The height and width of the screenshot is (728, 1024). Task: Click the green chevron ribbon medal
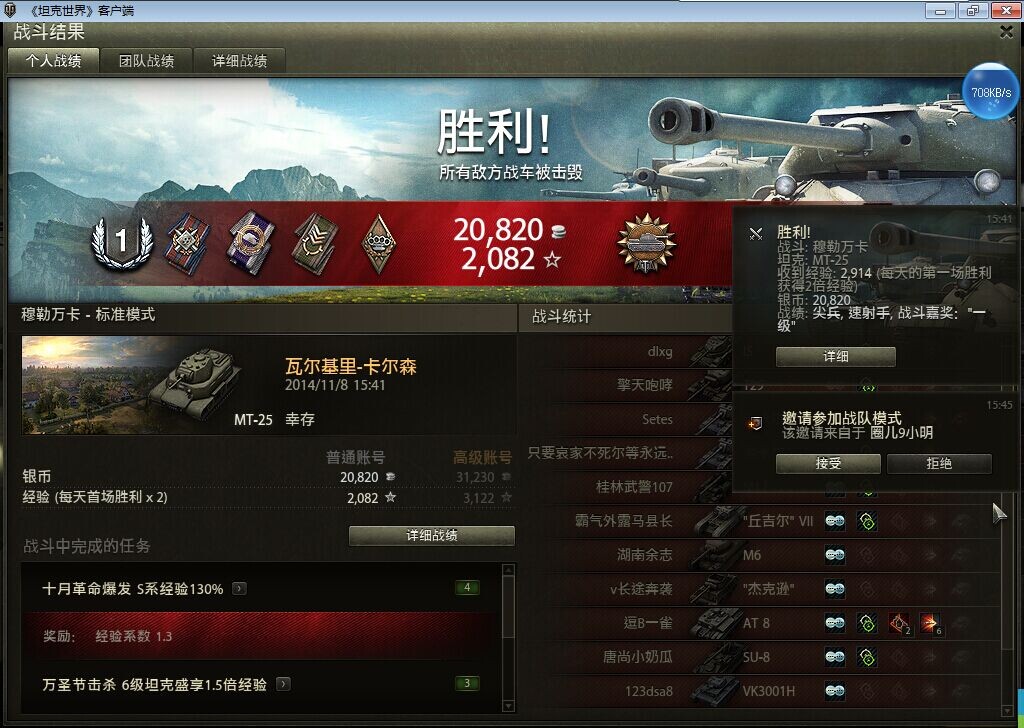point(315,244)
